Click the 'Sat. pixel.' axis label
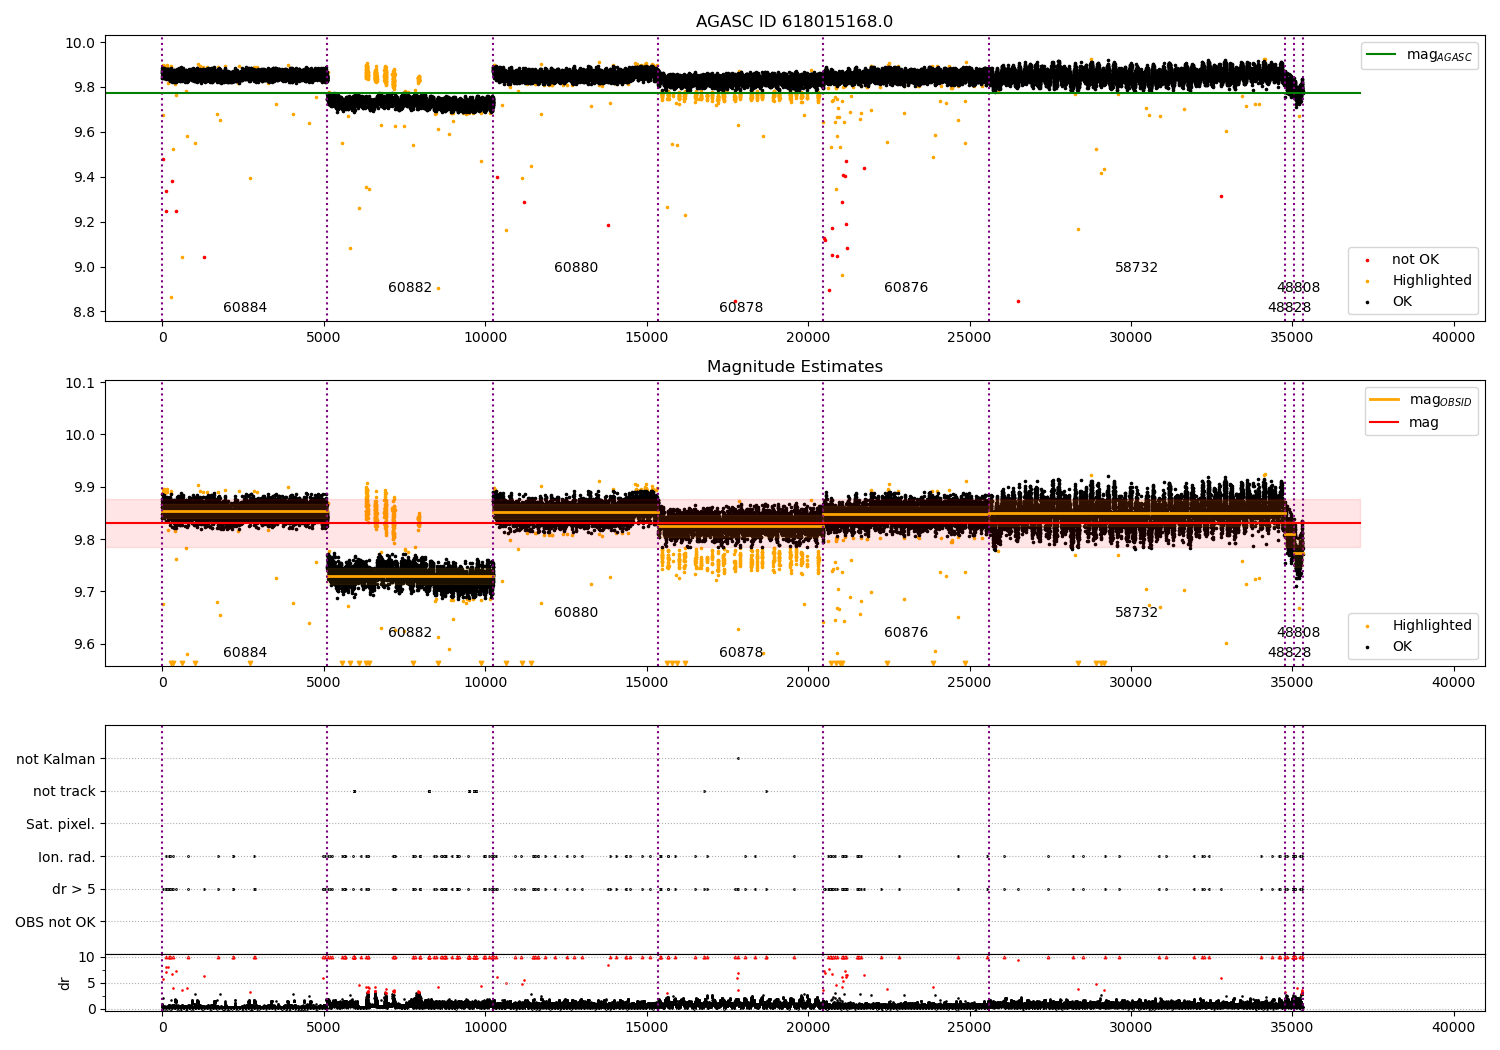 [61, 824]
